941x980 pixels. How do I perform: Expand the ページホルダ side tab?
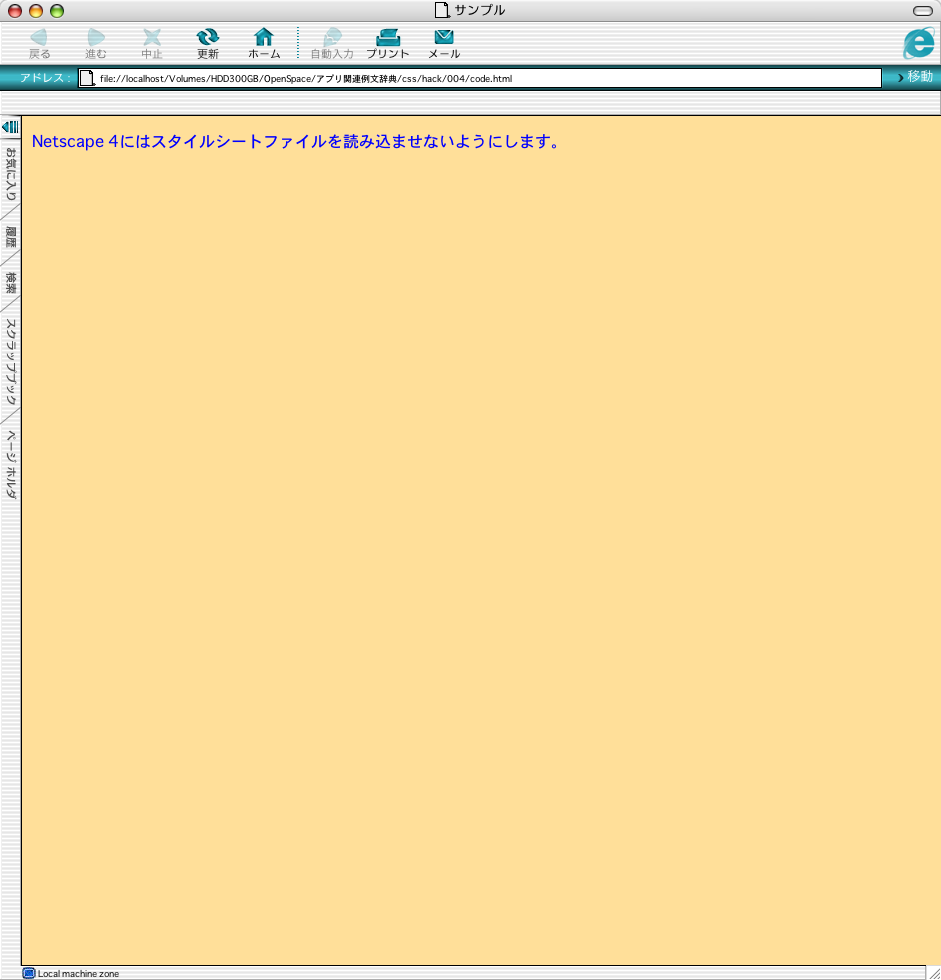(x=10, y=465)
